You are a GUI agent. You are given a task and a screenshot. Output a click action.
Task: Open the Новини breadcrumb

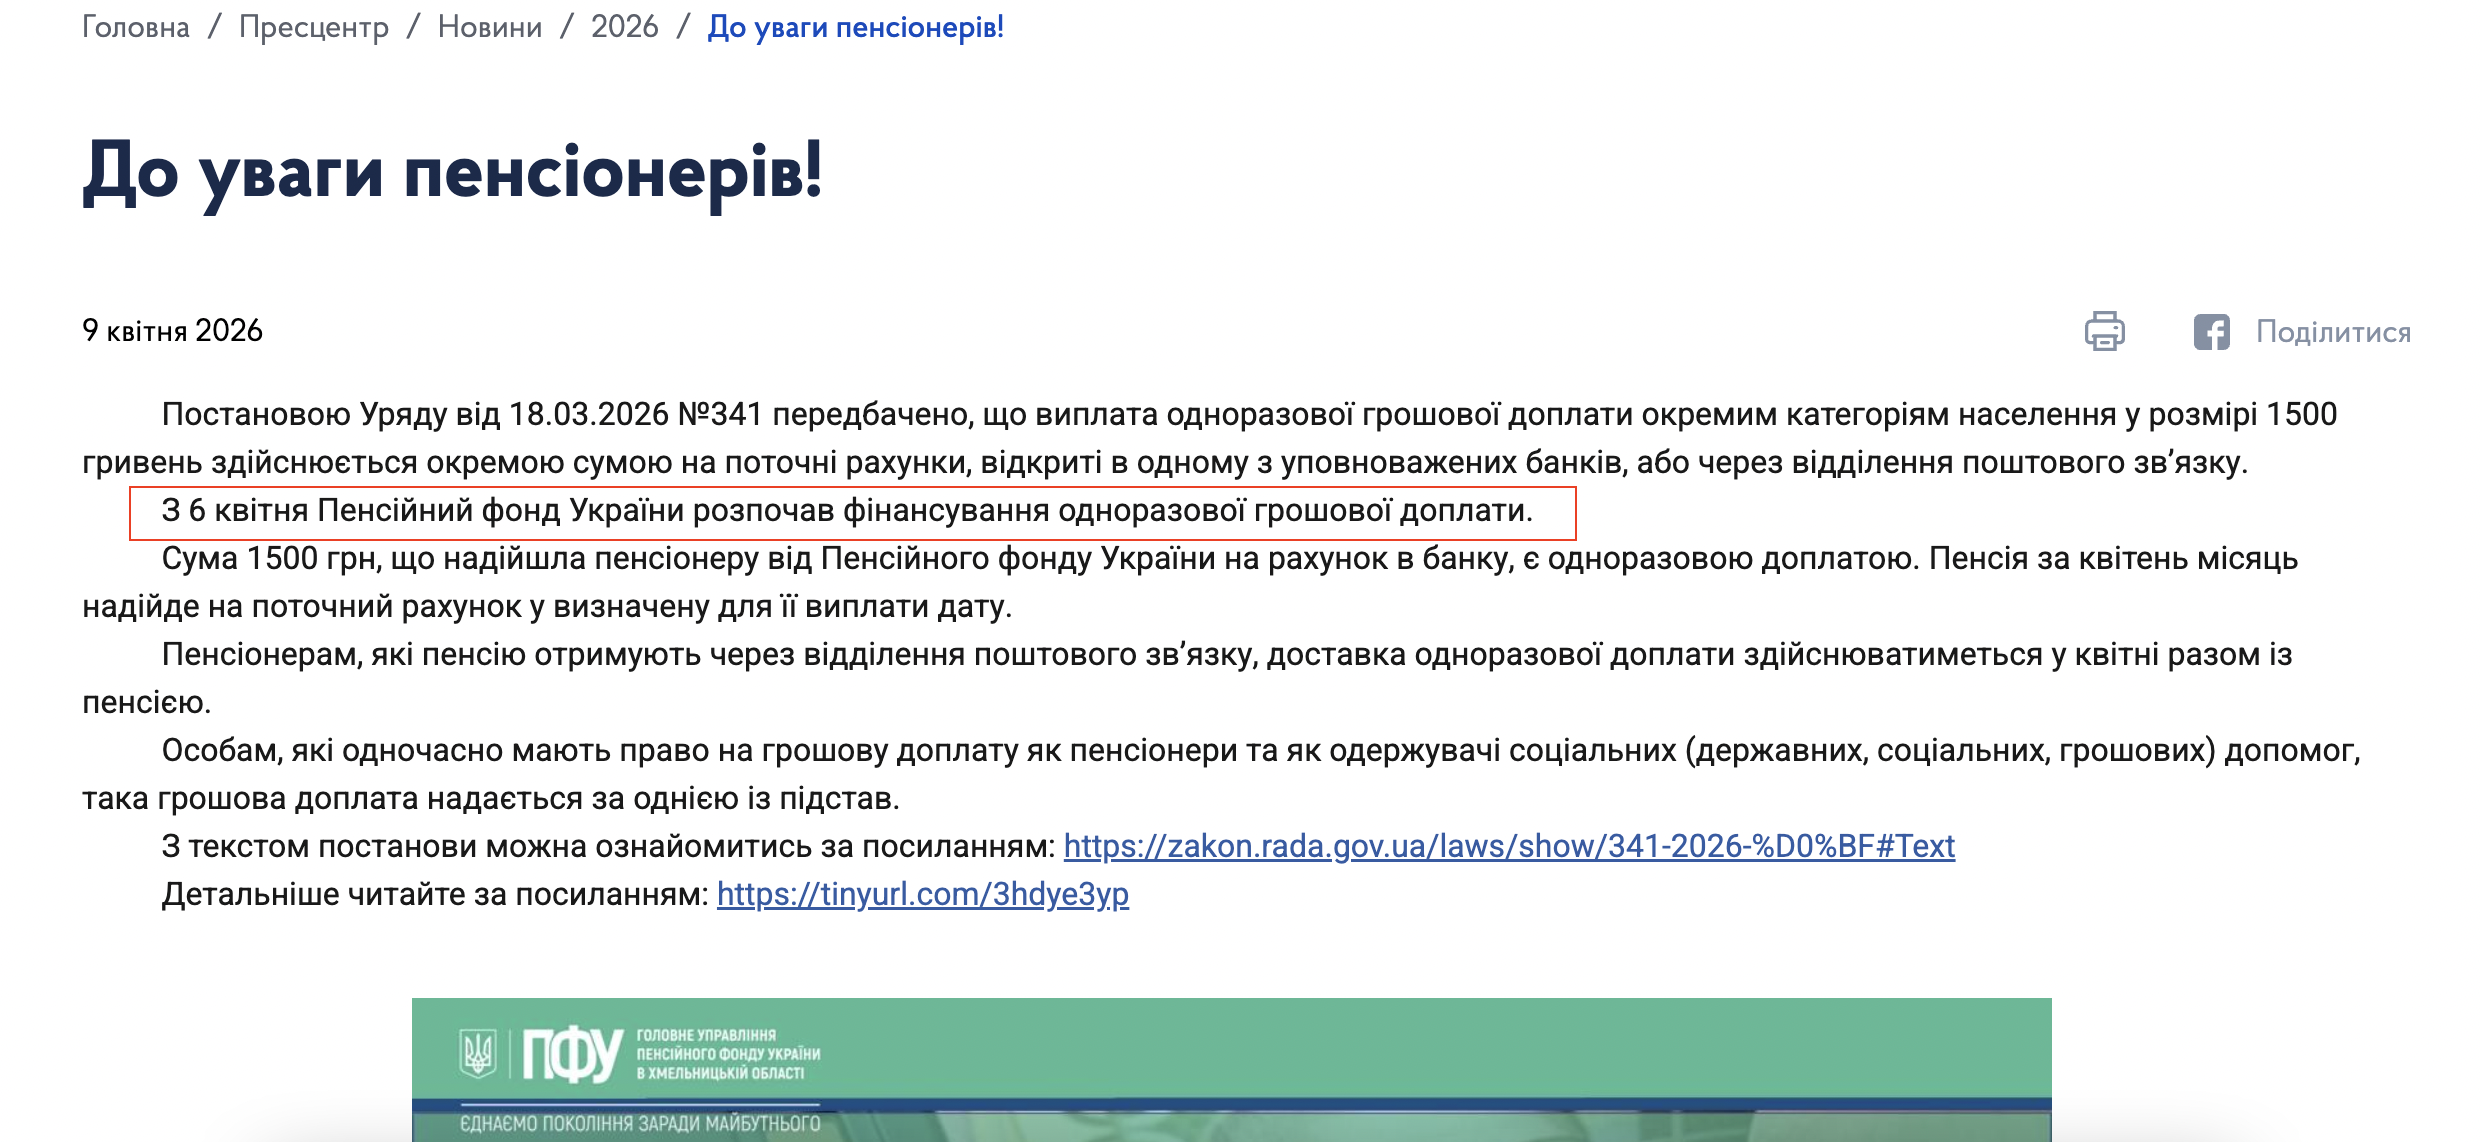click(490, 27)
